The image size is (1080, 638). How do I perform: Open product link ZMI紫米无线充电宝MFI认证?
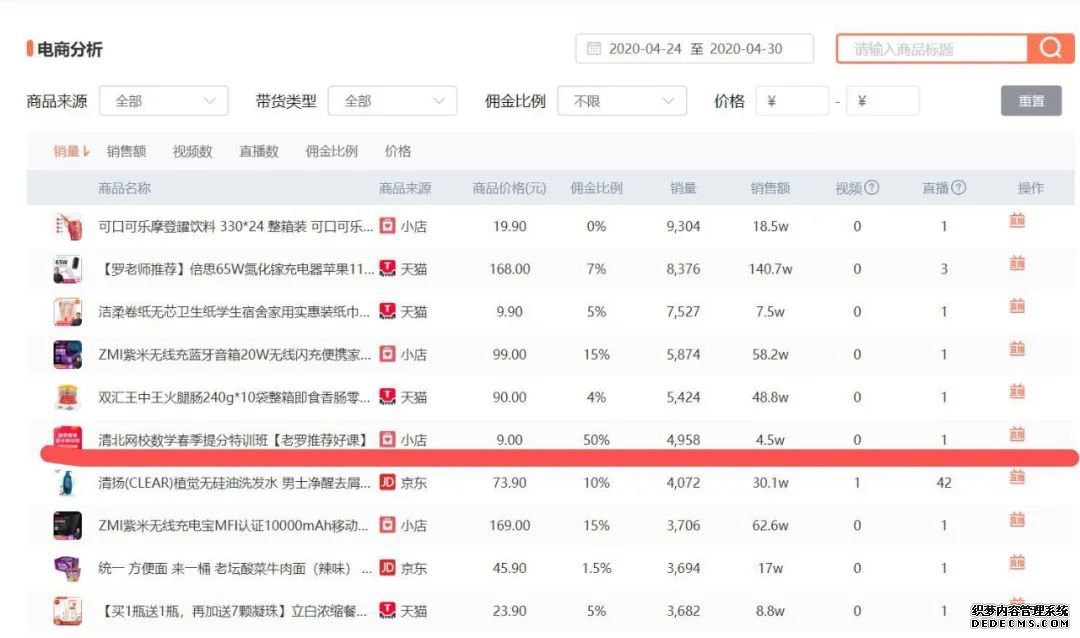233,525
